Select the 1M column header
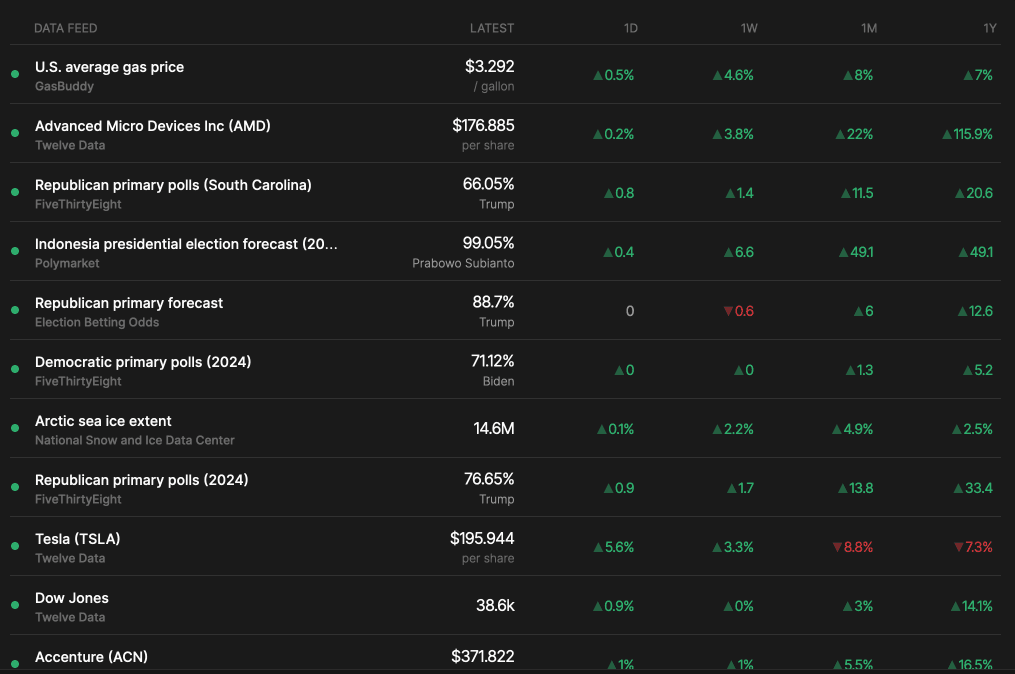 click(x=869, y=28)
